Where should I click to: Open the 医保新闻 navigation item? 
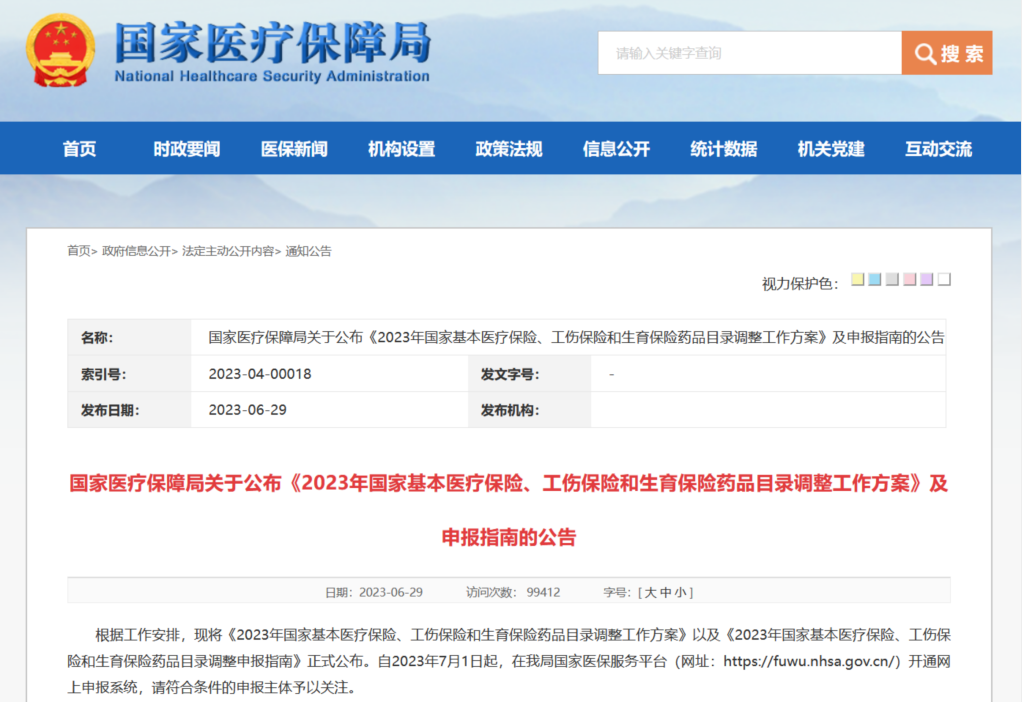click(295, 149)
